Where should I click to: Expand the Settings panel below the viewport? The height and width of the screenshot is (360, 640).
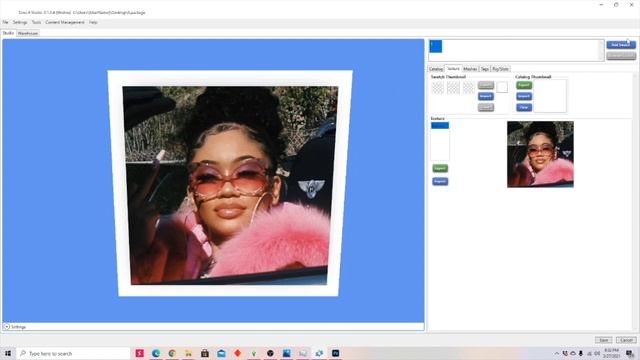click(7, 327)
